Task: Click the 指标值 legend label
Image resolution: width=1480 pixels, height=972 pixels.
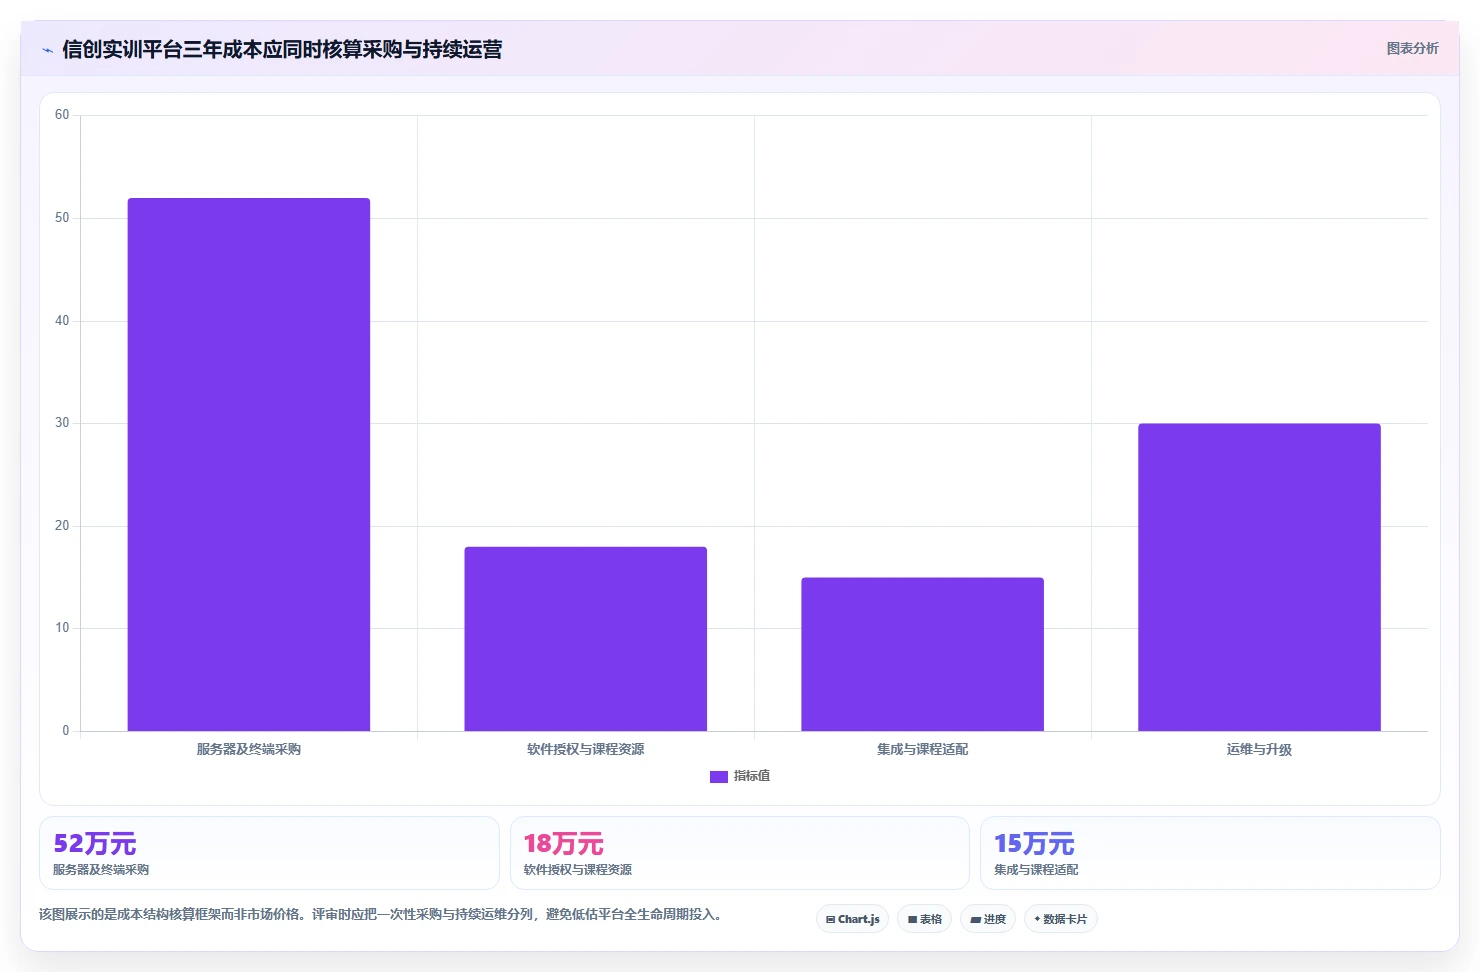Action: [x=751, y=776]
